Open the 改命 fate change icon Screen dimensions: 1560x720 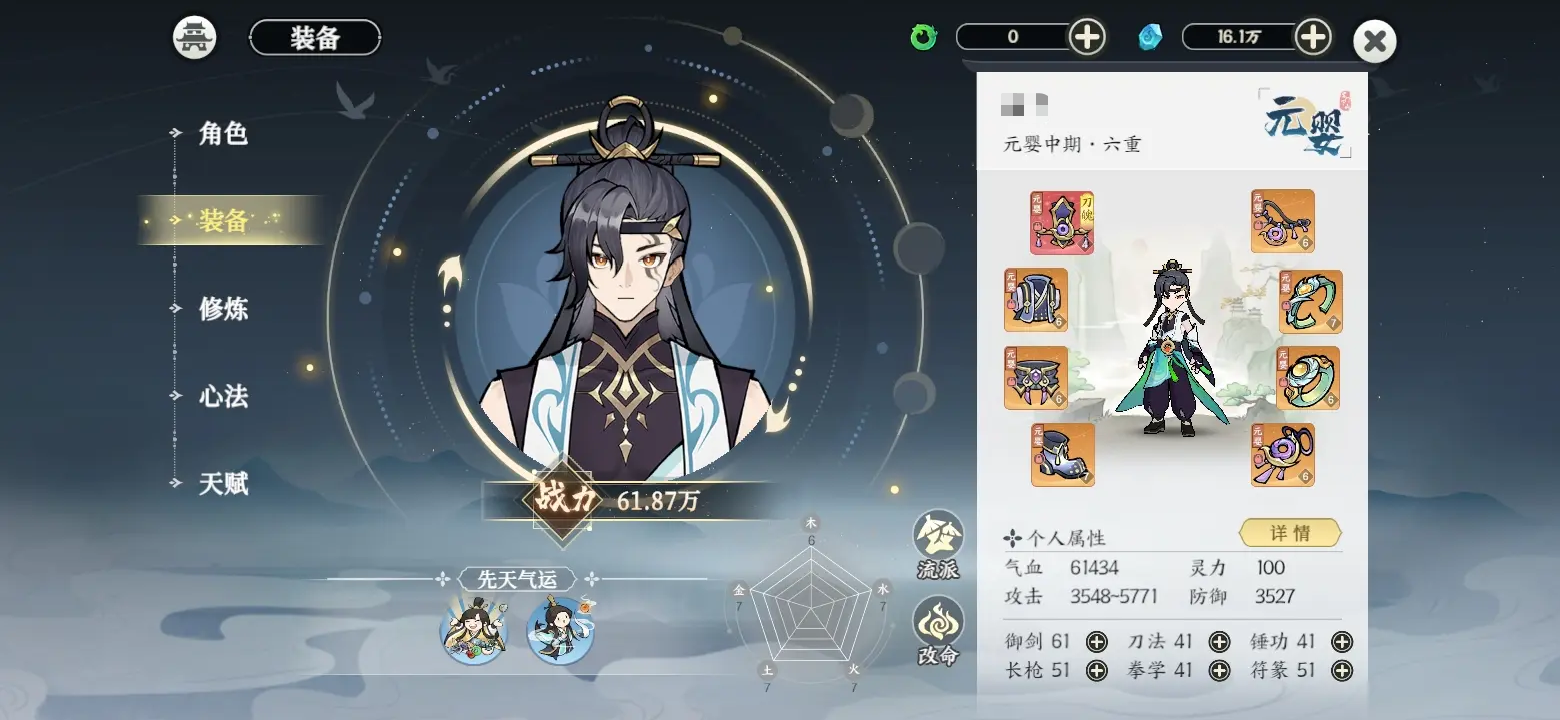[938, 632]
